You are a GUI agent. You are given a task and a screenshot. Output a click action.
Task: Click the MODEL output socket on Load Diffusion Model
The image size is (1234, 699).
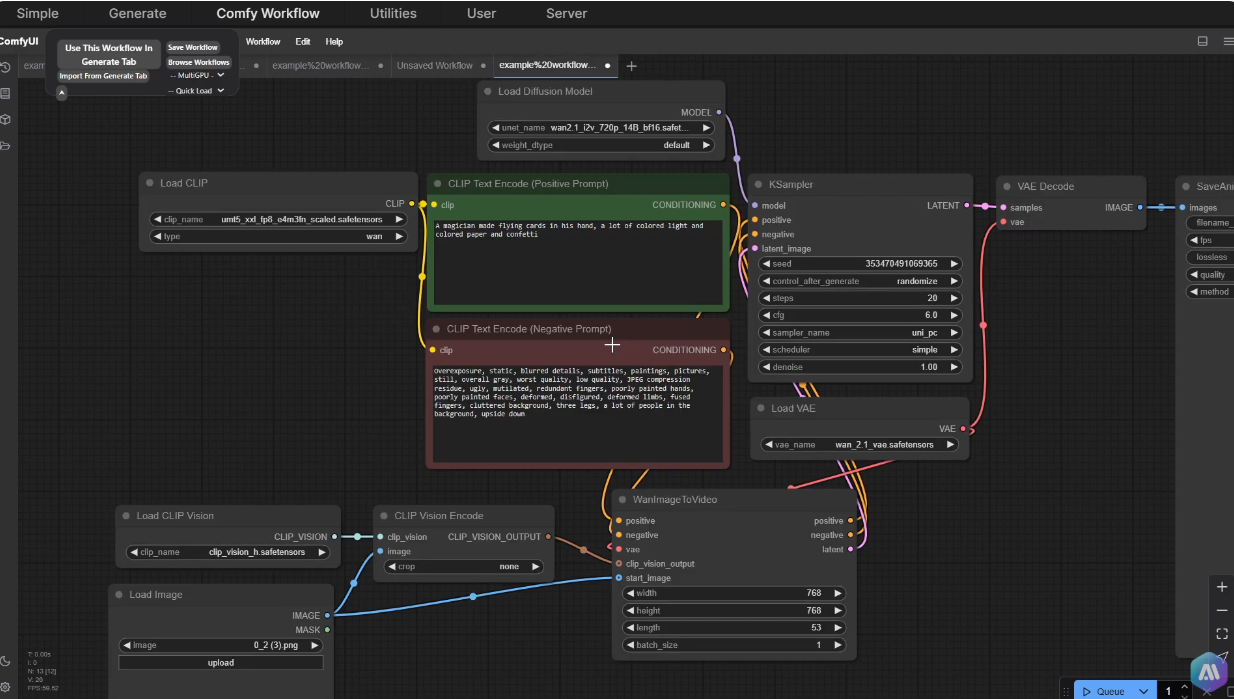pyautogui.click(x=719, y=113)
